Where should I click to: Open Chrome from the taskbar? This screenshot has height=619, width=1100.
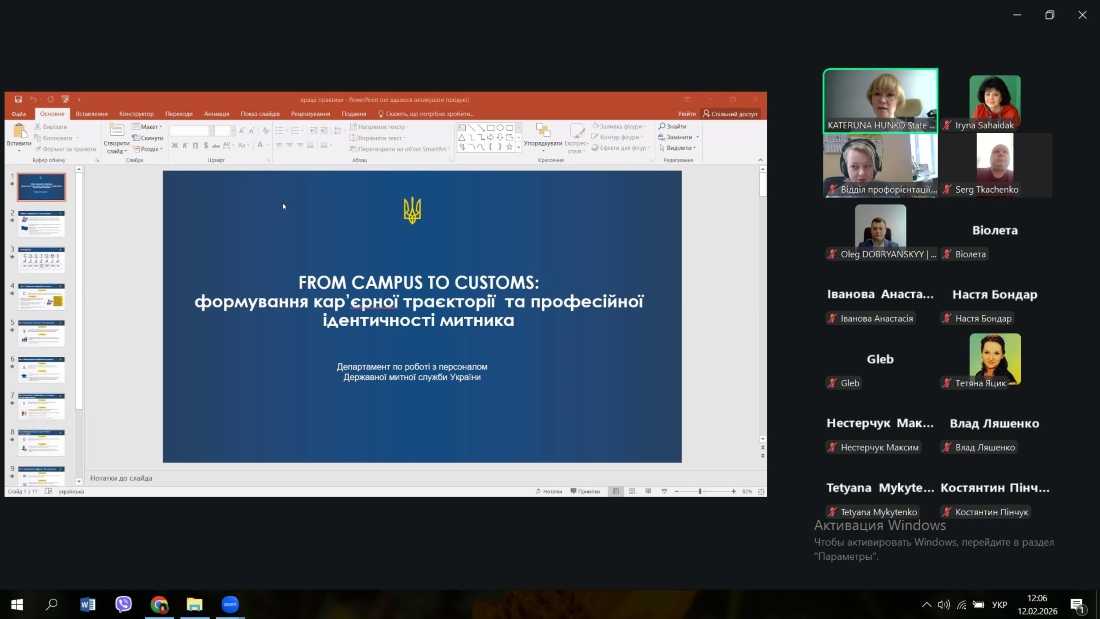(x=159, y=604)
